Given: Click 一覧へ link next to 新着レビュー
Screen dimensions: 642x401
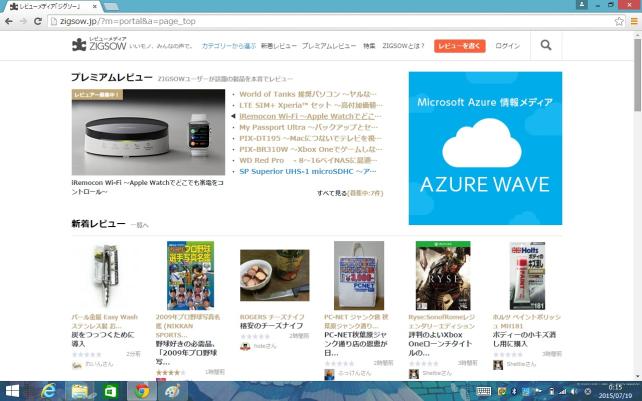Looking at the screenshot, I should tap(140, 225).
